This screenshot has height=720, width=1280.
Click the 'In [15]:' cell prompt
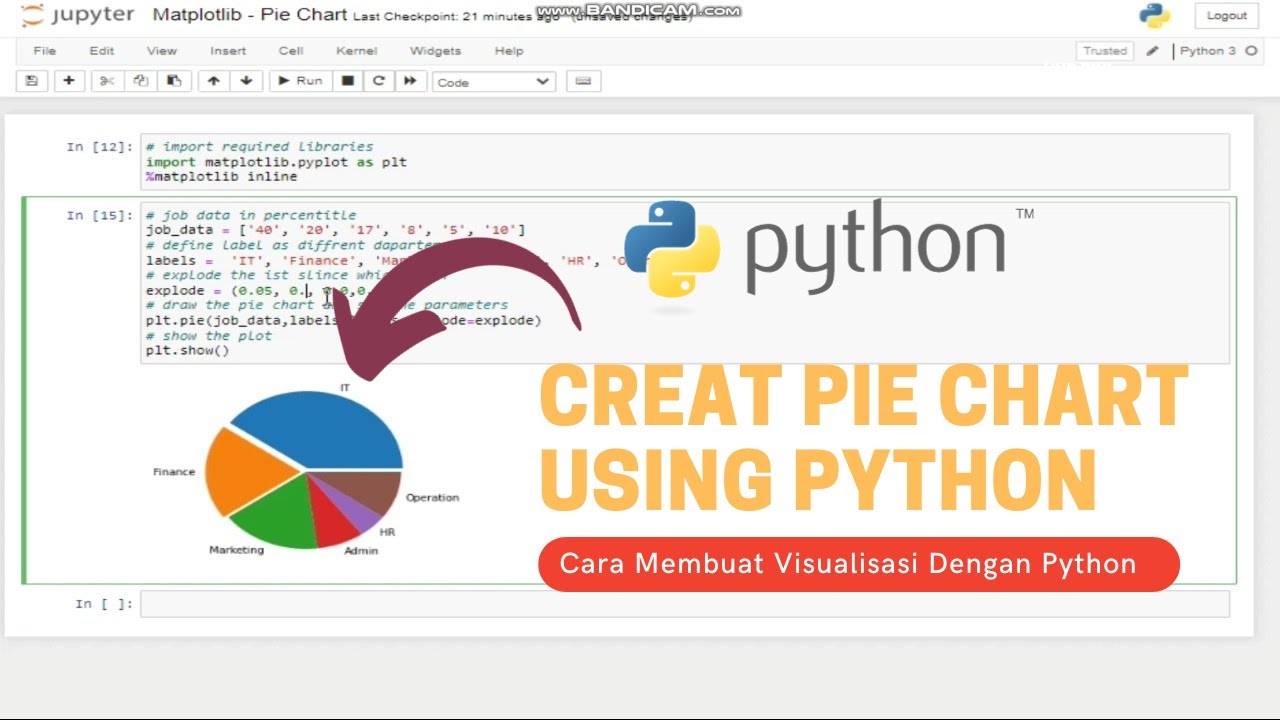click(x=99, y=215)
